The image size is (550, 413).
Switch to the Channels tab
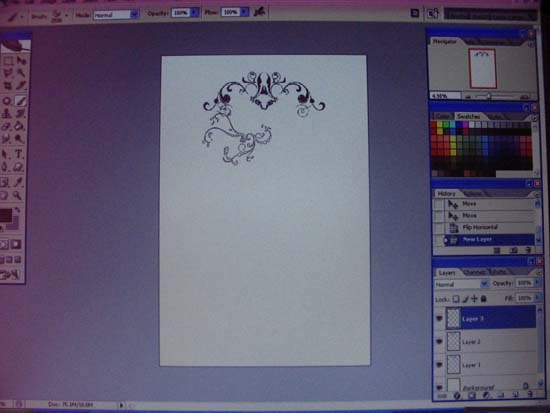coord(474,272)
